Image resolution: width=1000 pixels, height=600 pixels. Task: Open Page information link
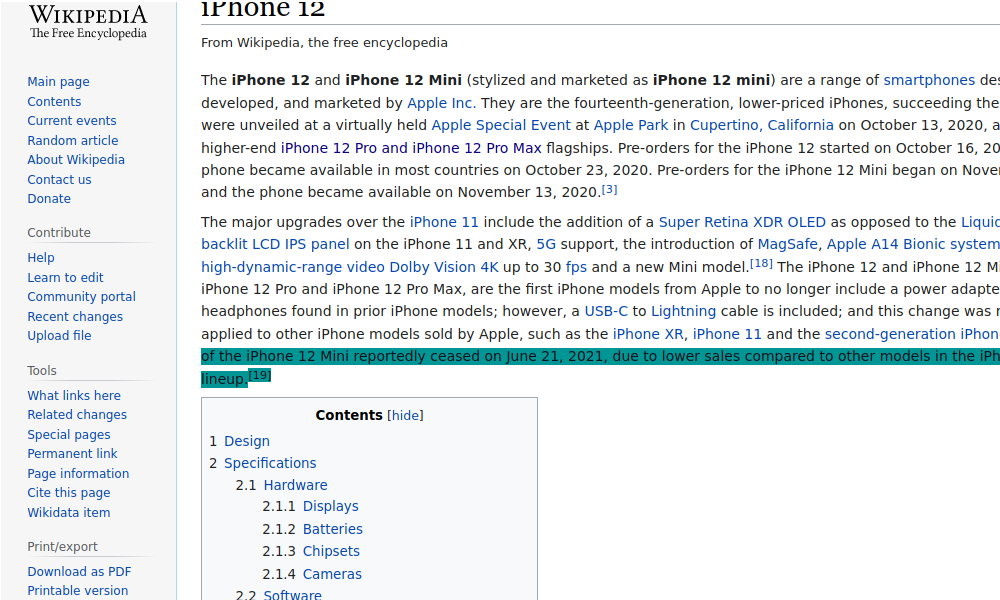coord(78,473)
